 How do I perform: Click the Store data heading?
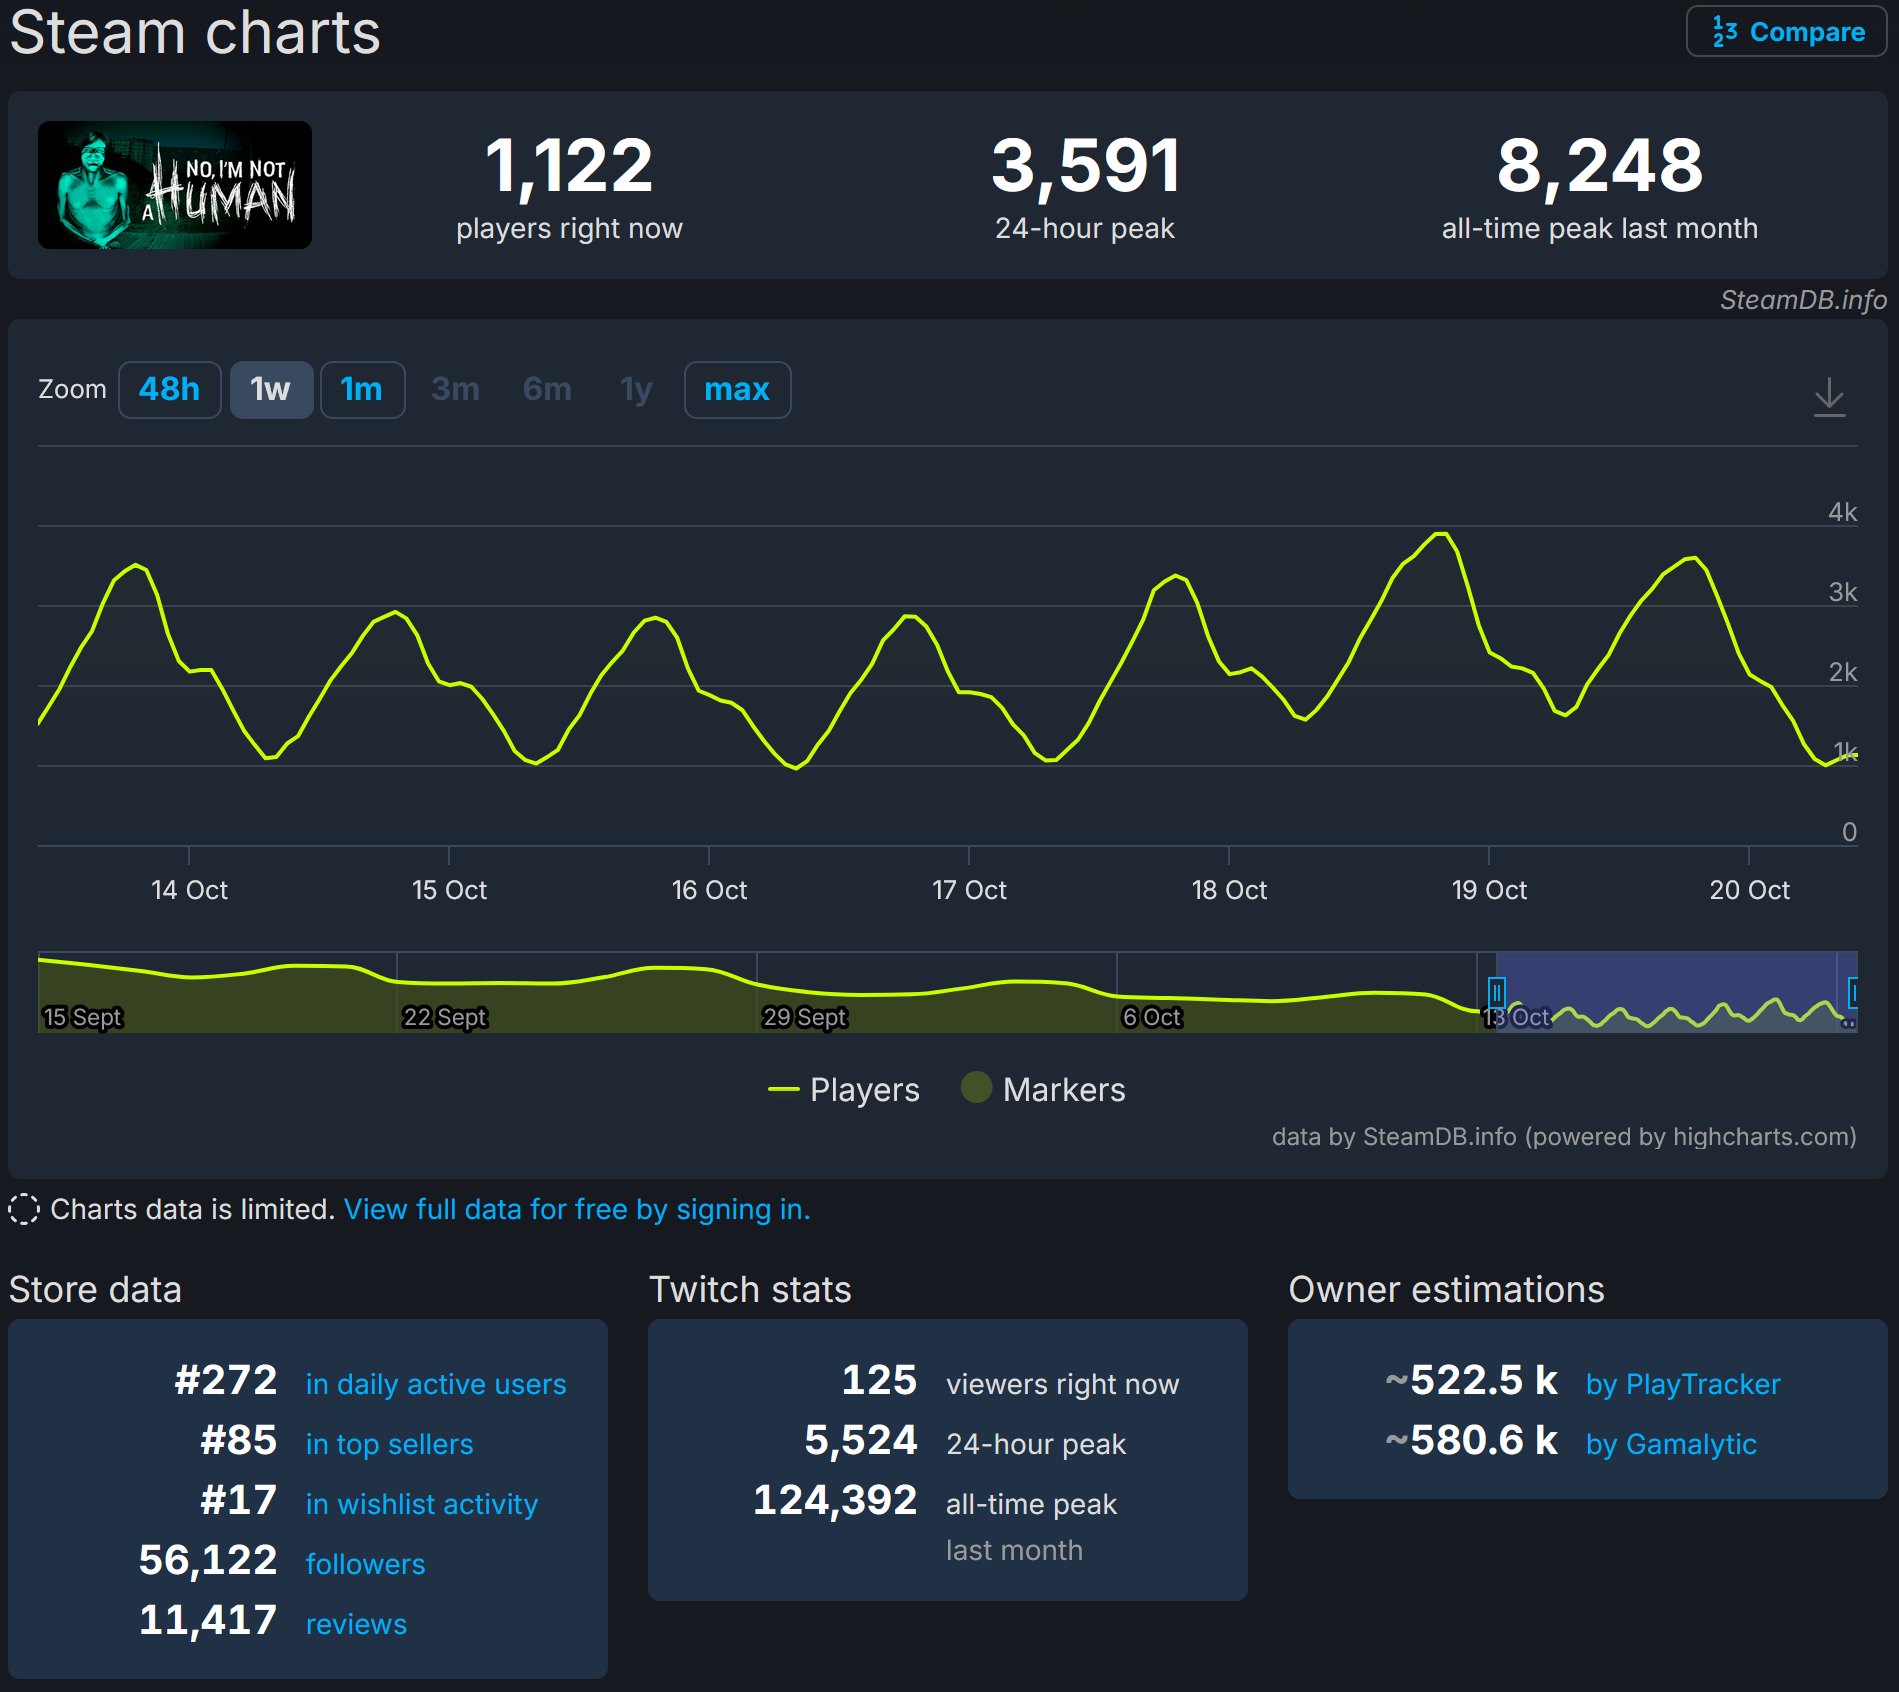point(95,1290)
